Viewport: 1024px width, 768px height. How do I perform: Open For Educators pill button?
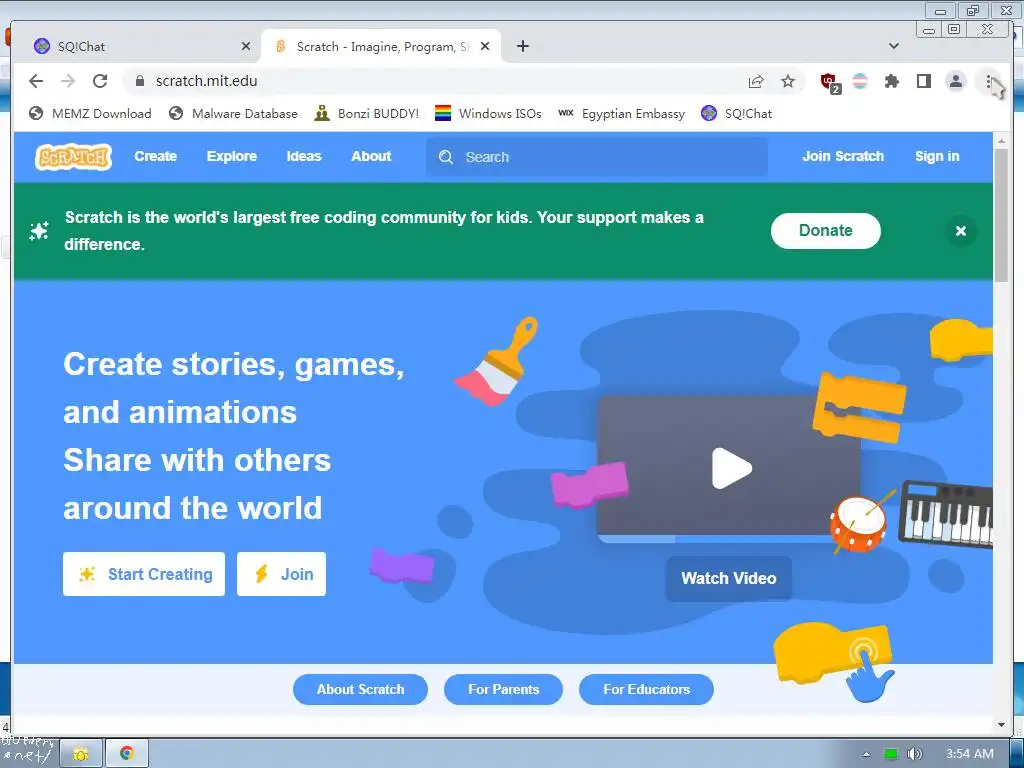(x=647, y=690)
